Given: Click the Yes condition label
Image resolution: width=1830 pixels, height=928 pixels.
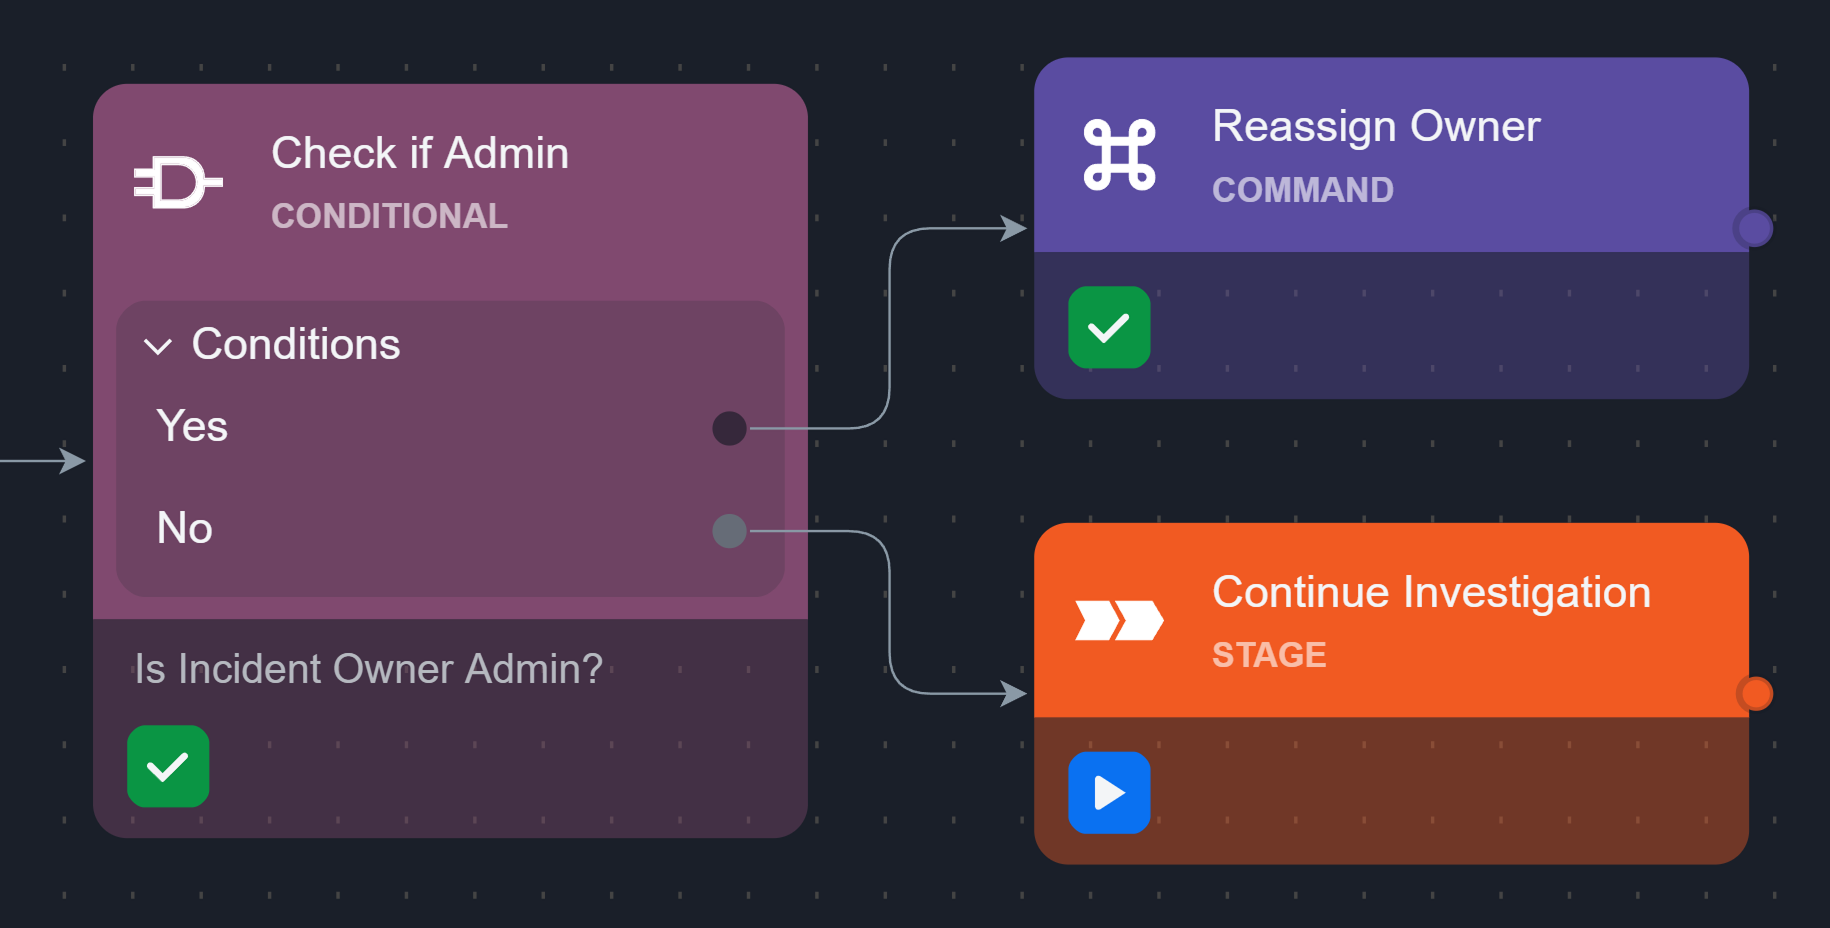Looking at the screenshot, I should [192, 426].
